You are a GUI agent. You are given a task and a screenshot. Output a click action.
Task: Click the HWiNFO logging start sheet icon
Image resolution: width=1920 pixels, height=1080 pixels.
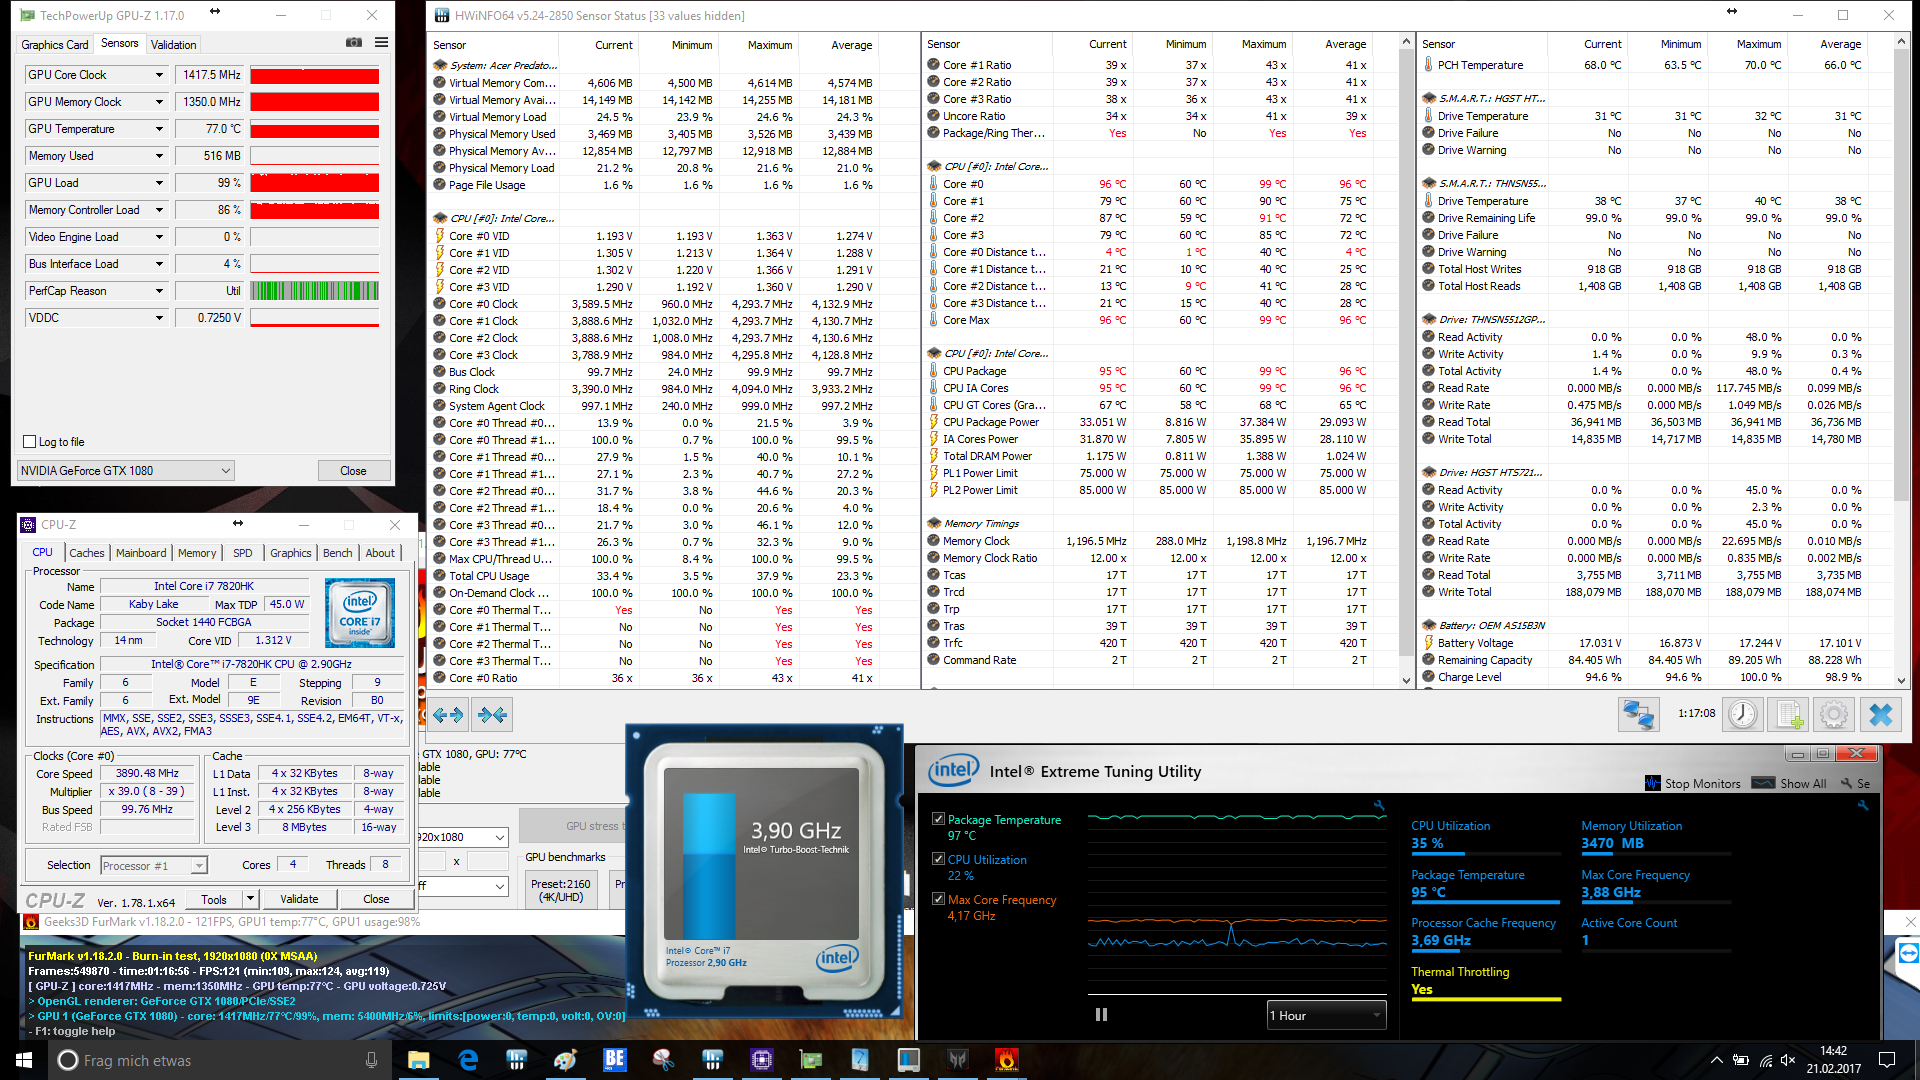click(x=1788, y=714)
